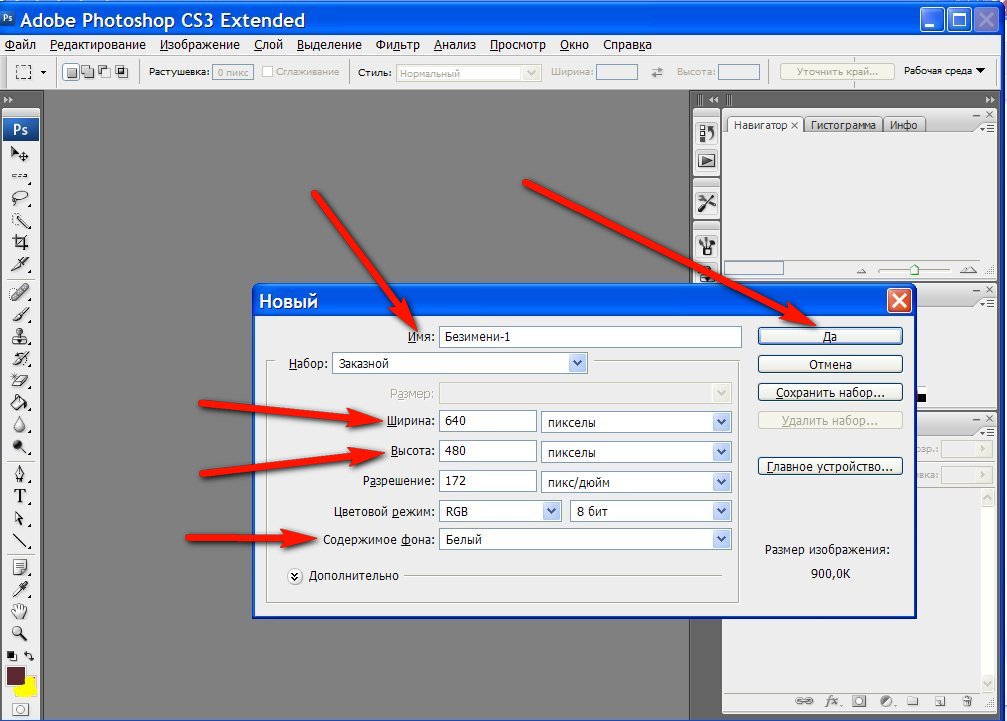This screenshot has width=1007, height=721.
Task: Click the create new group folder icon
Action: pos(913,701)
